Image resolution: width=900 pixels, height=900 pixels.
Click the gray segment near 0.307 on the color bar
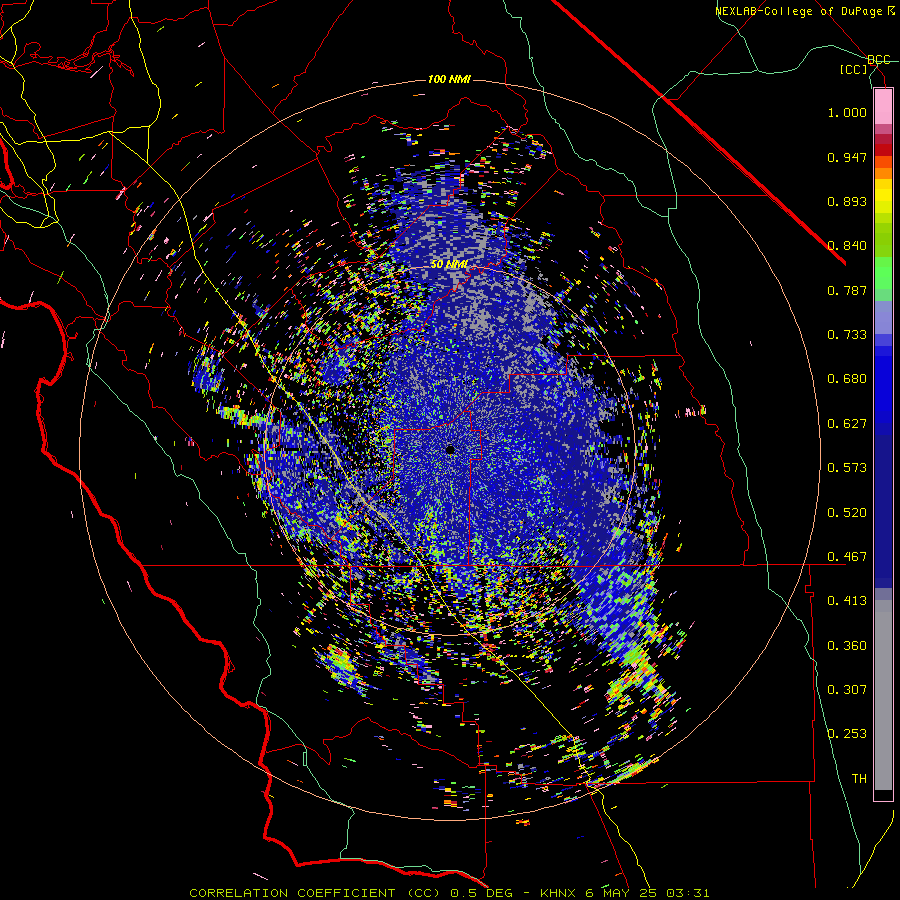883,695
